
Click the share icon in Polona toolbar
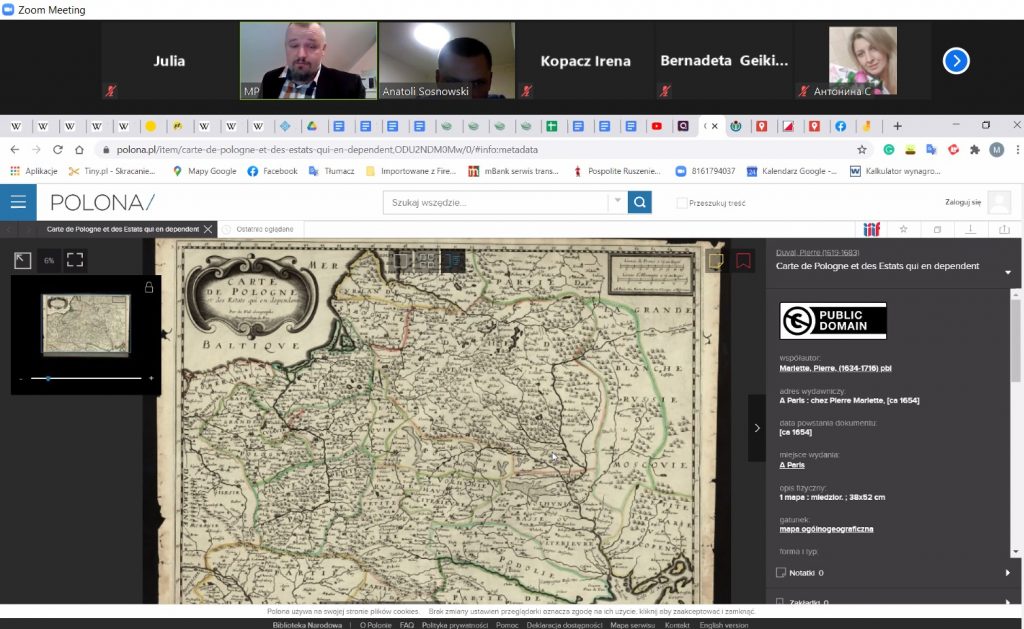click(1004, 229)
